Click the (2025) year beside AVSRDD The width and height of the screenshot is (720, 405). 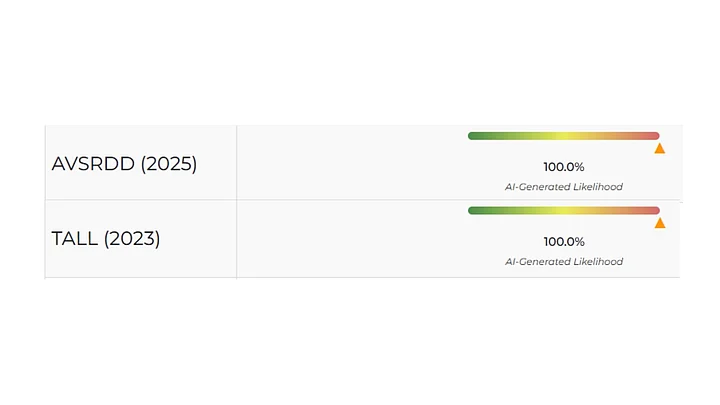(x=169, y=163)
